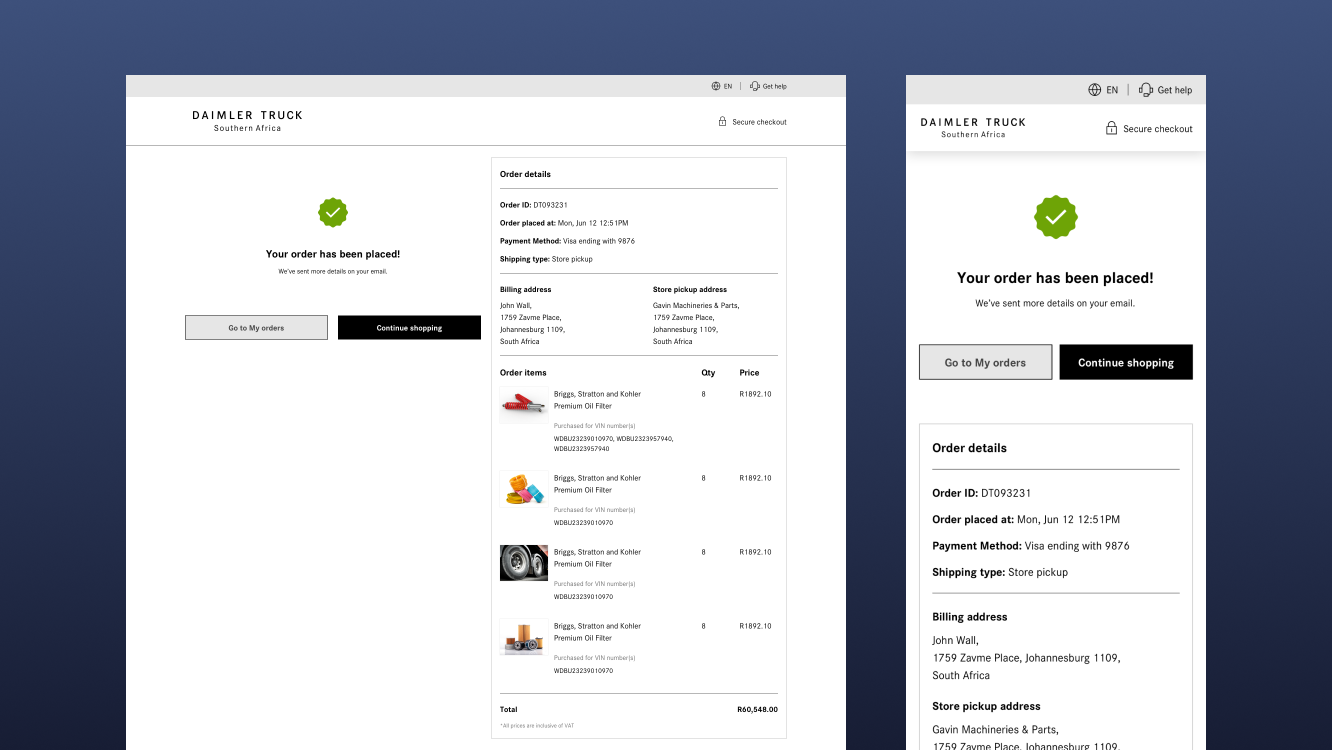Click All prices are inclusive of VAT note
This screenshot has width=1332, height=750.
[537, 726]
